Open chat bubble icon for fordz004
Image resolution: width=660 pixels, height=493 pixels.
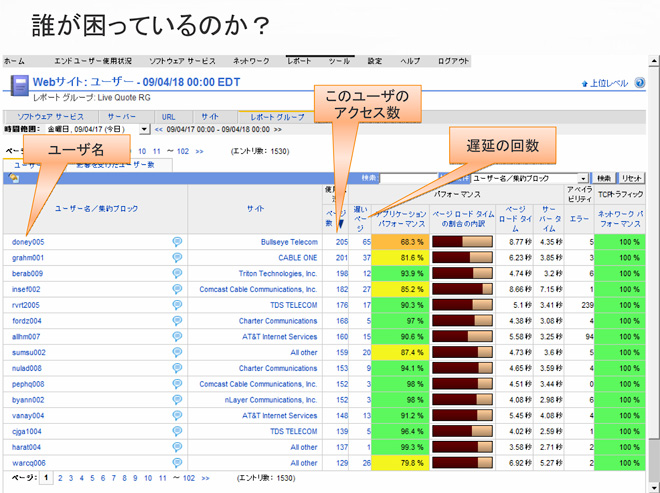[177, 321]
